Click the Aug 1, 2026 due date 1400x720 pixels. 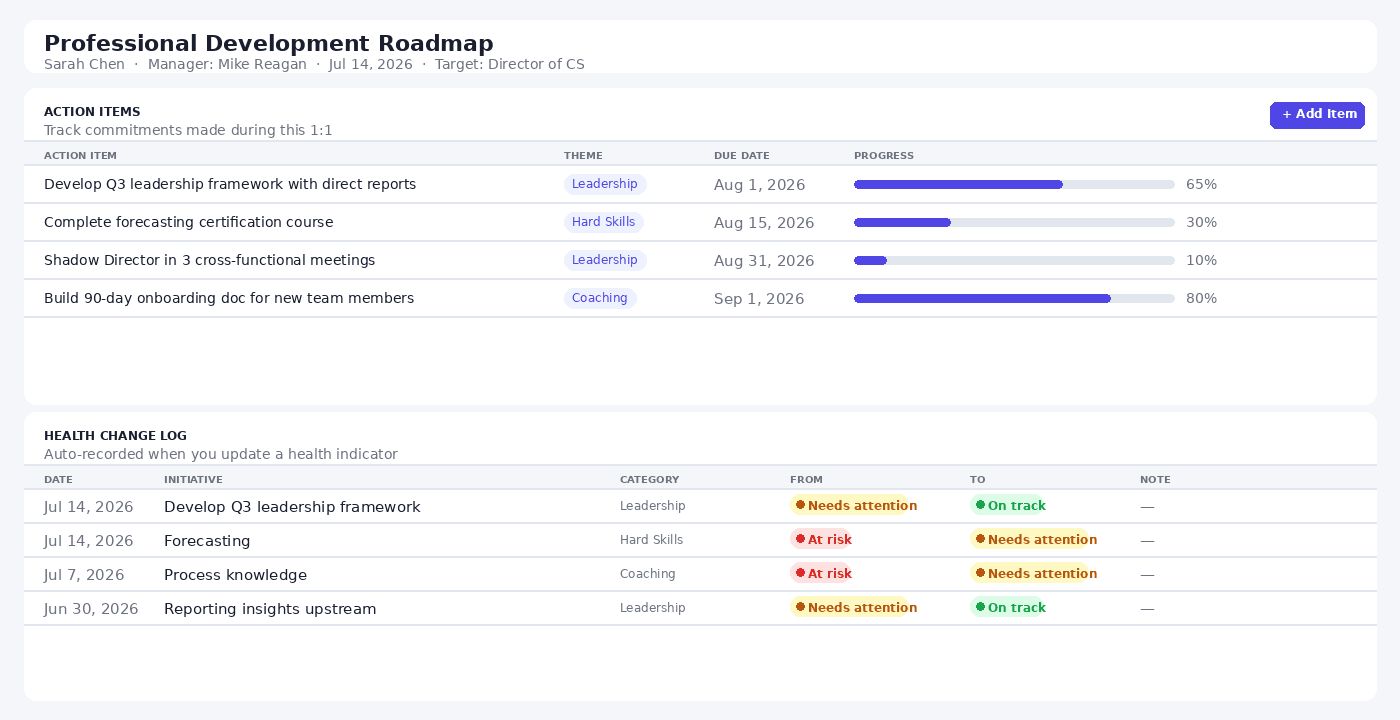point(760,185)
